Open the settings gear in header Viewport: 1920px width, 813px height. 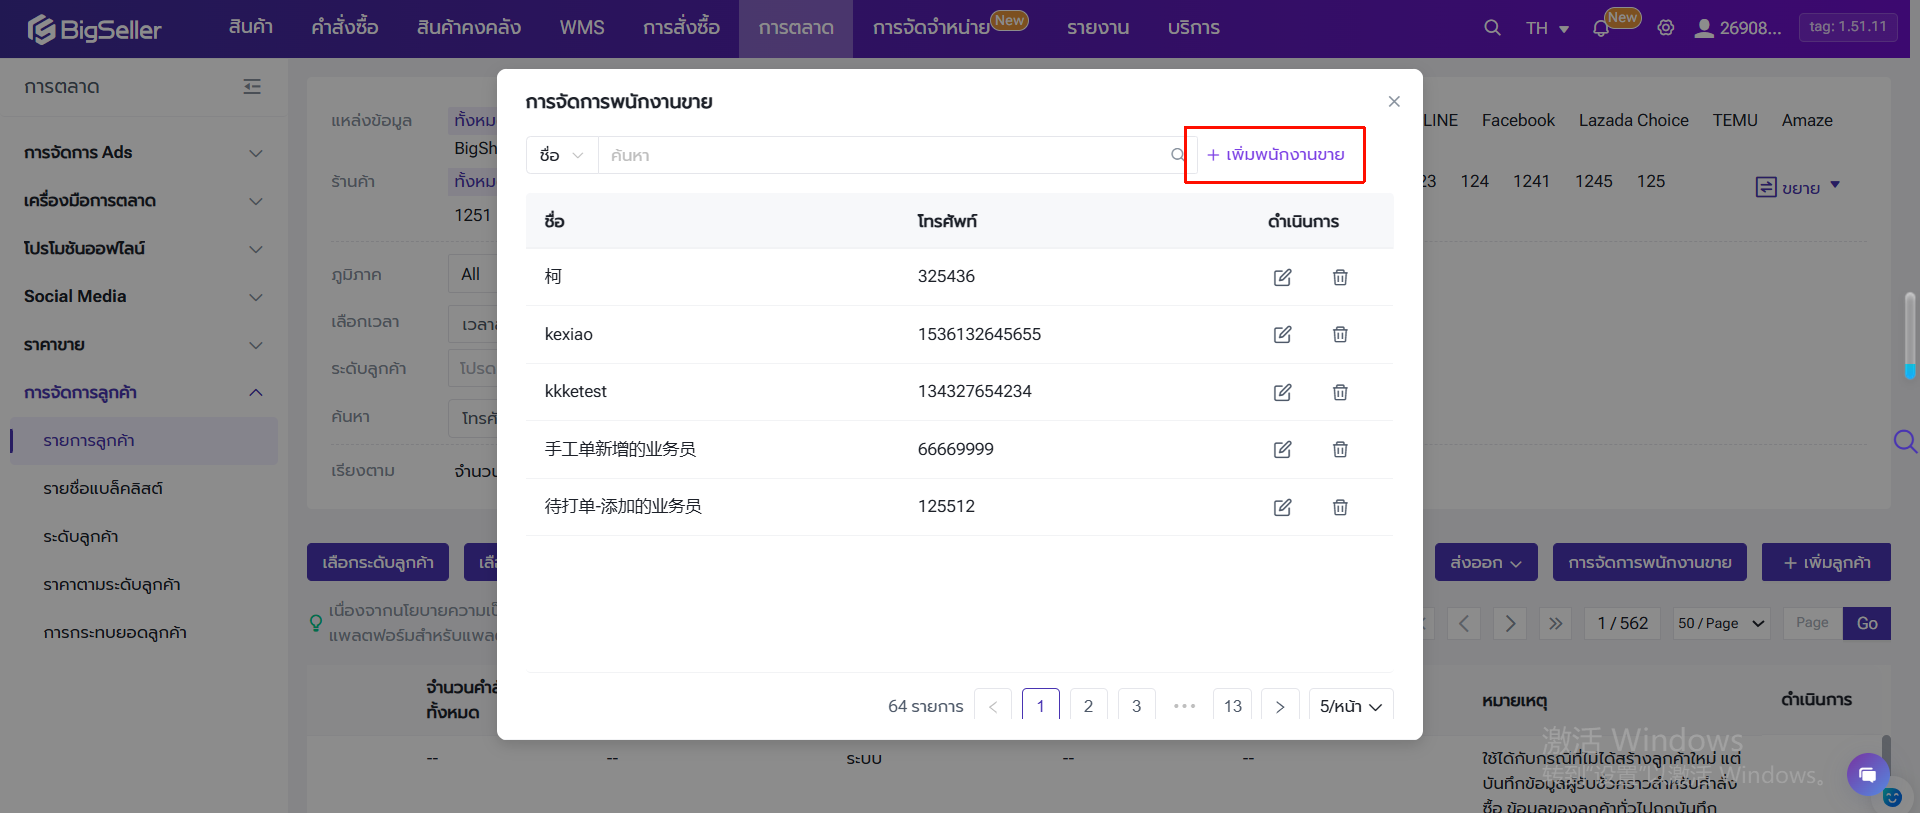[1665, 28]
